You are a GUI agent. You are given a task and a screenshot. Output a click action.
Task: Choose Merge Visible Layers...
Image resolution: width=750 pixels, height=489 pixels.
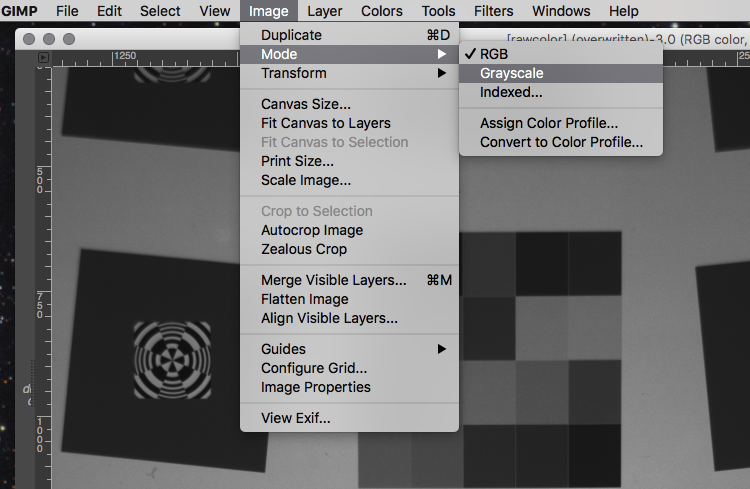pyautogui.click(x=349, y=280)
